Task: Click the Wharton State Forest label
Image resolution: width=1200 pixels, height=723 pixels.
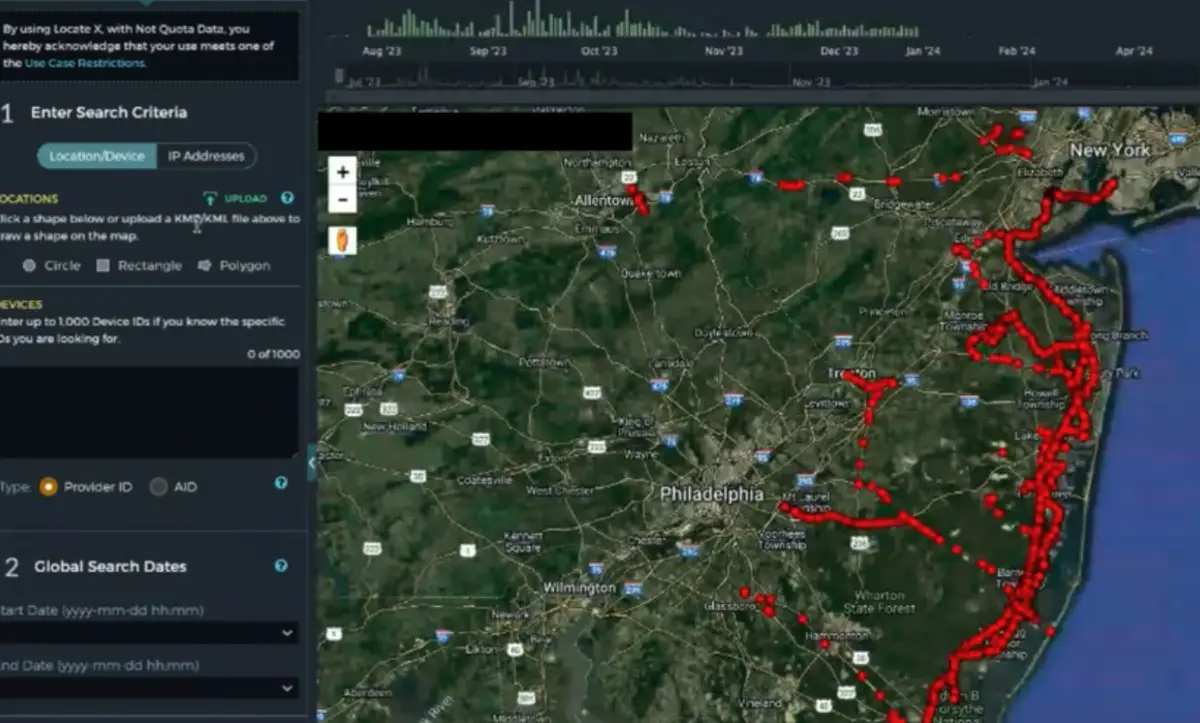Action: [878, 600]
